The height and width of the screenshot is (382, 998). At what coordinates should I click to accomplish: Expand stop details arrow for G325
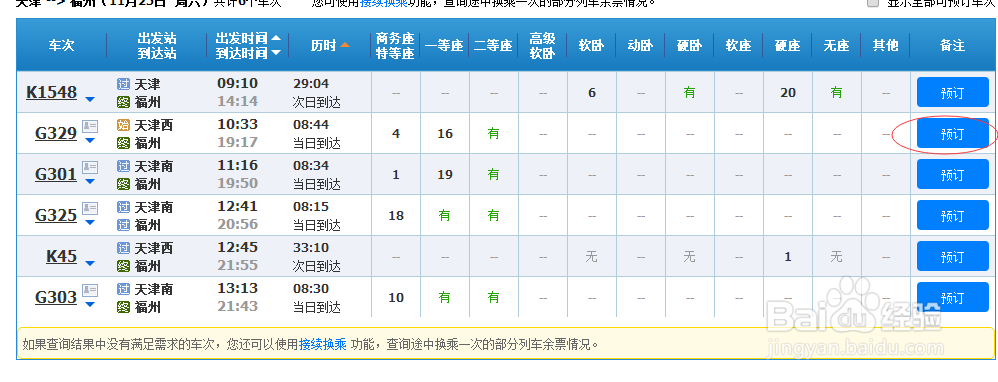(x=90, y=222)
